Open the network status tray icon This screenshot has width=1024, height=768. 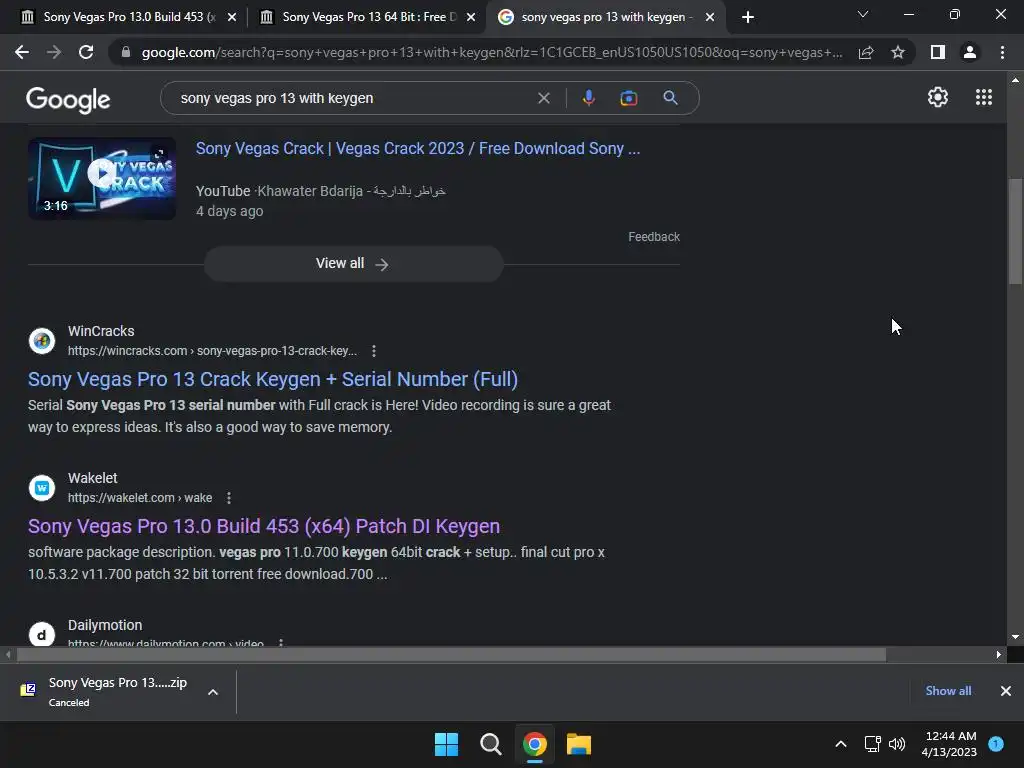[872, 744]
